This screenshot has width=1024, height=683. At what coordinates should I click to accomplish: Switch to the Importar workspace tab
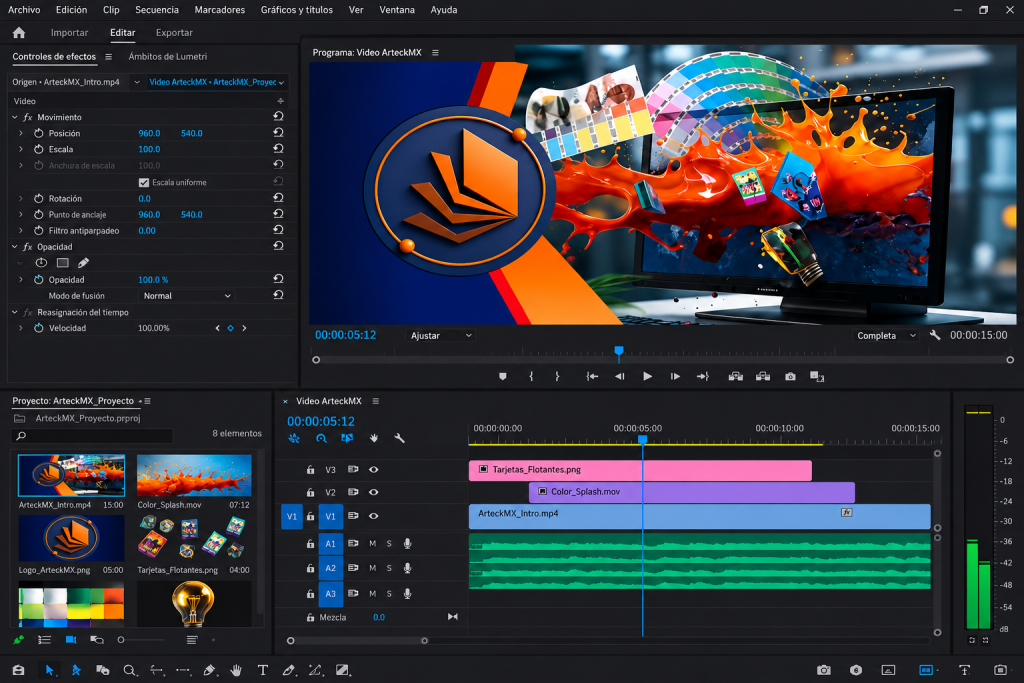point(69,33)
